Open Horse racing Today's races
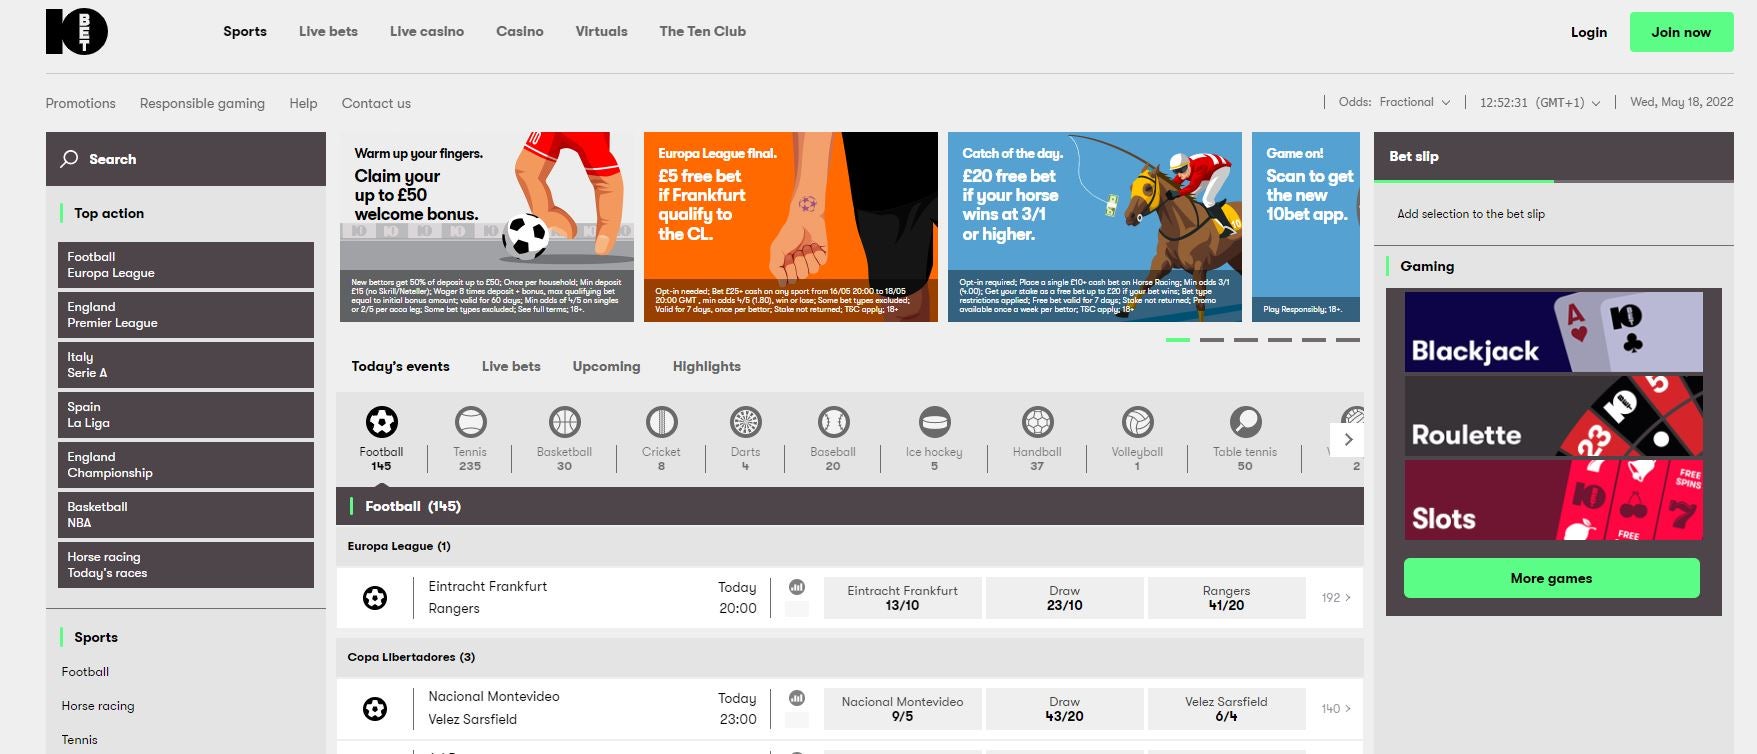Image resolution: width=1757 pixels, height=754 pixels. click(186, 565)
